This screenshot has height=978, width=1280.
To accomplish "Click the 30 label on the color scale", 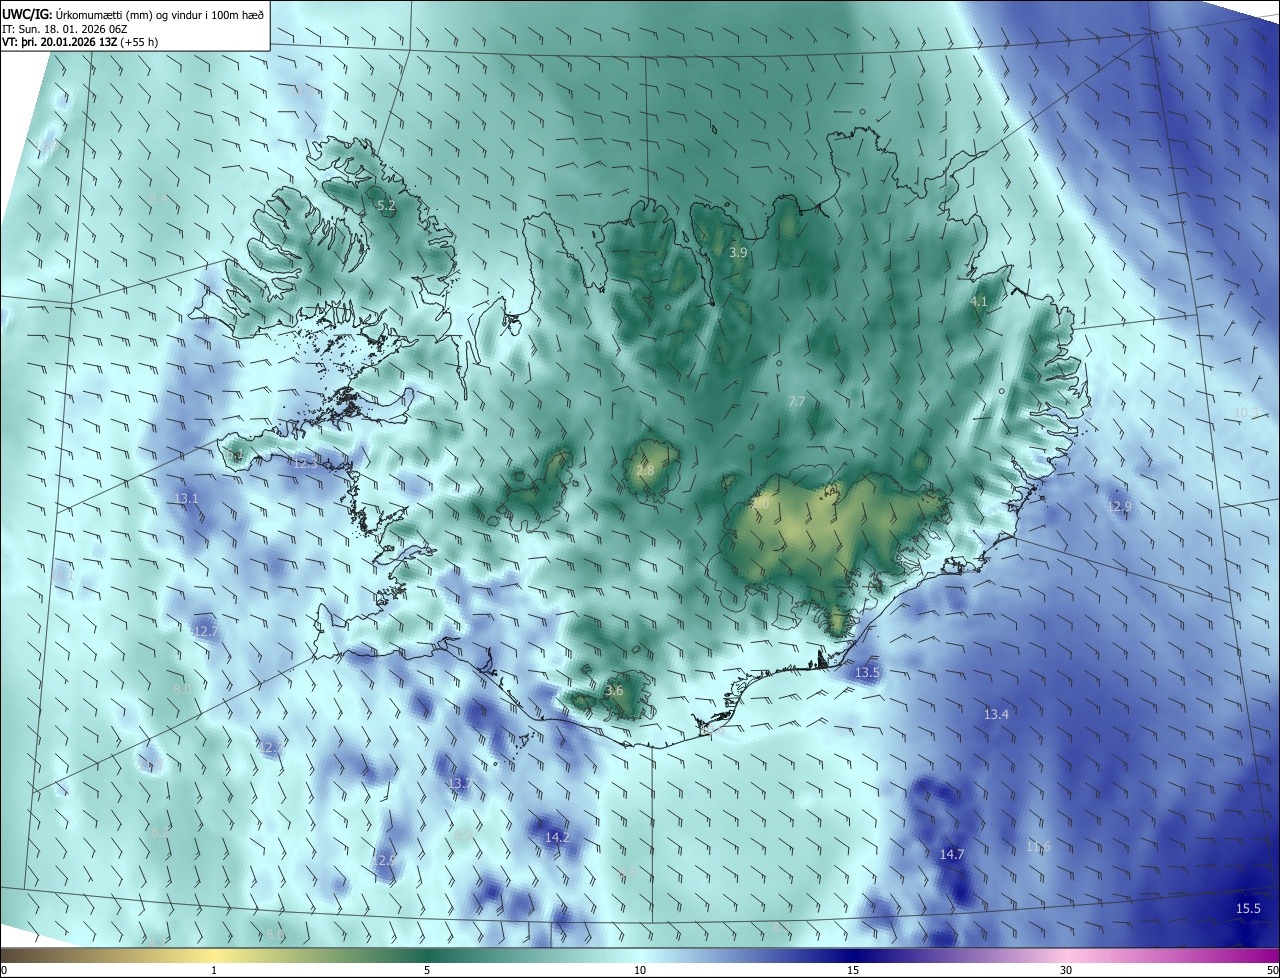I will [1066, 970].
